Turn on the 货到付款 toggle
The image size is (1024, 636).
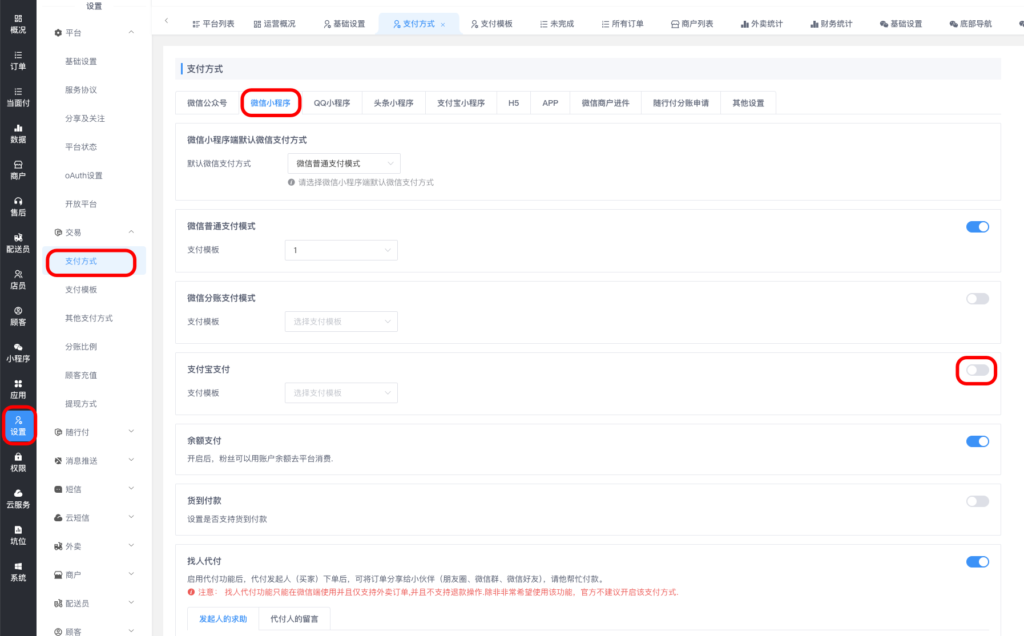pos(977,501)
